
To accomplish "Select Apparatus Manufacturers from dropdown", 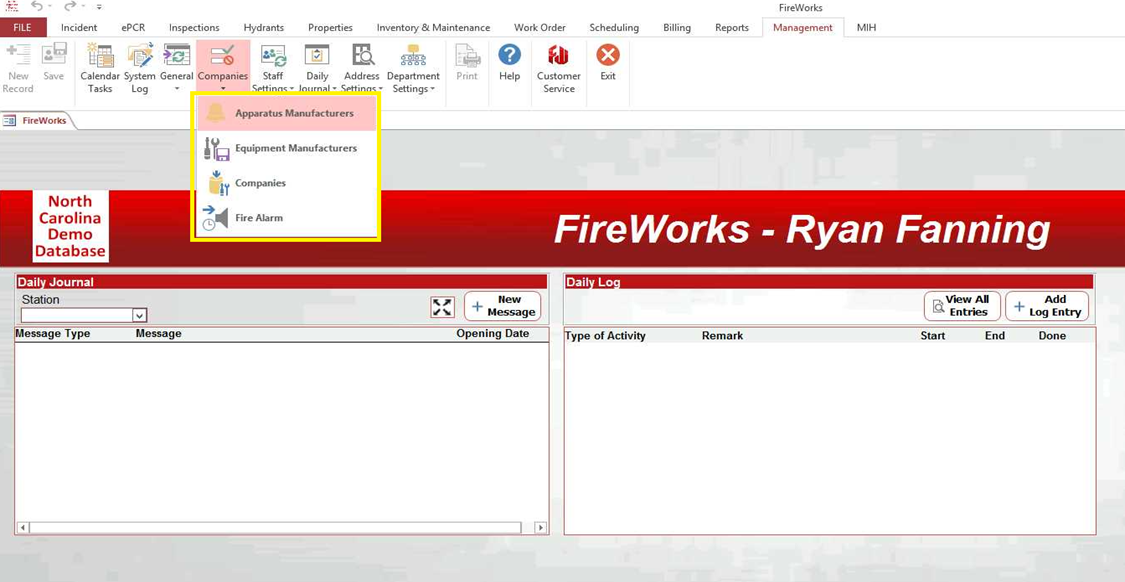I will [x=286, y=113].
